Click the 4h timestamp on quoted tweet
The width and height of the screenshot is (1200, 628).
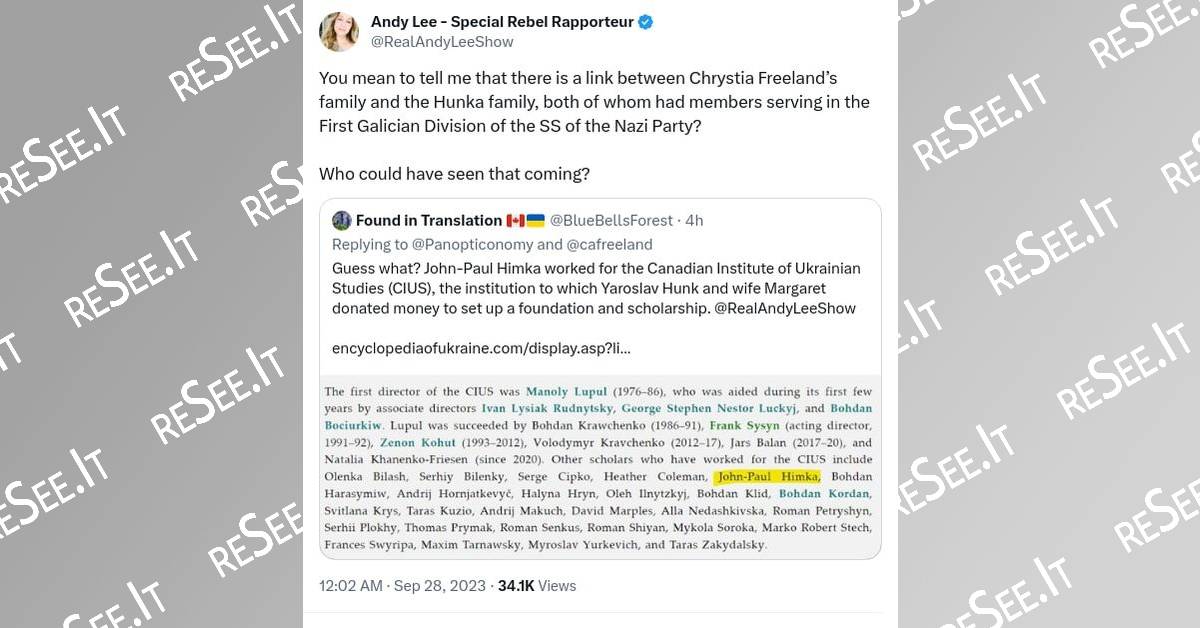(695, 221)
